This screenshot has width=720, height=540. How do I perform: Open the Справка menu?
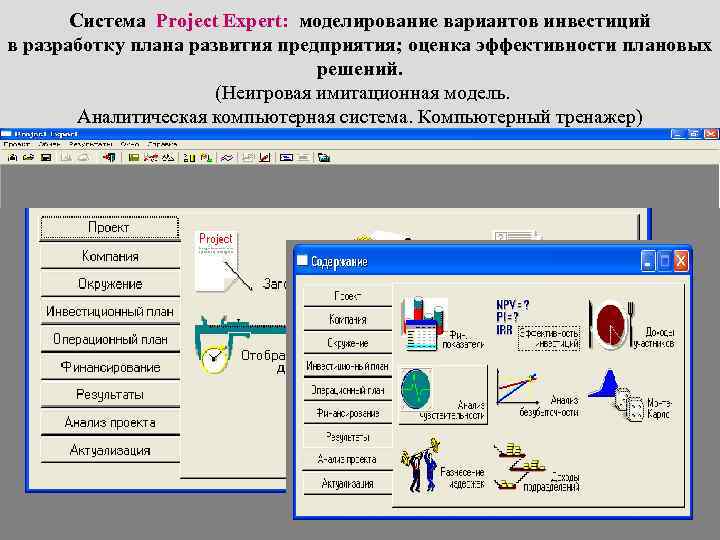162,144
